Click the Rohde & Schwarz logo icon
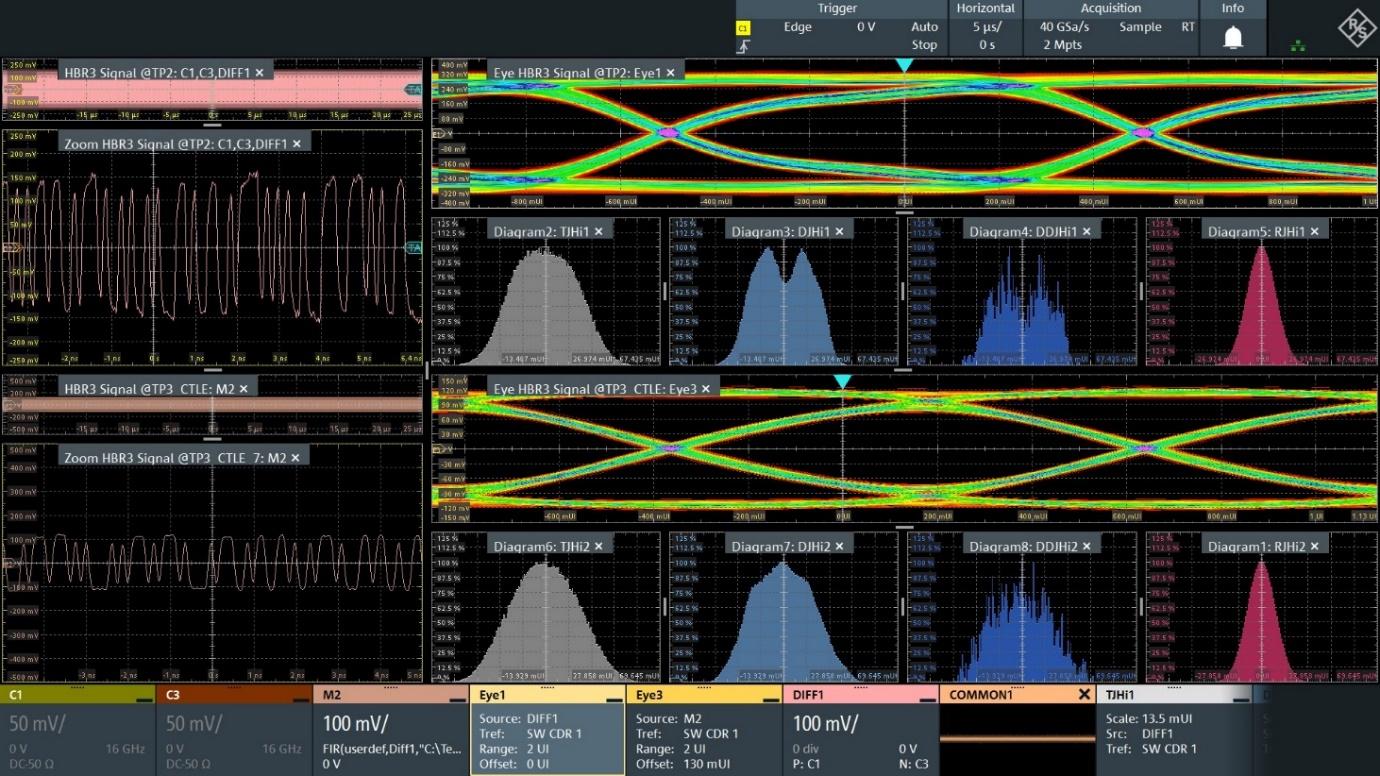The image size is (1380, 776). tap(1357, 28)
